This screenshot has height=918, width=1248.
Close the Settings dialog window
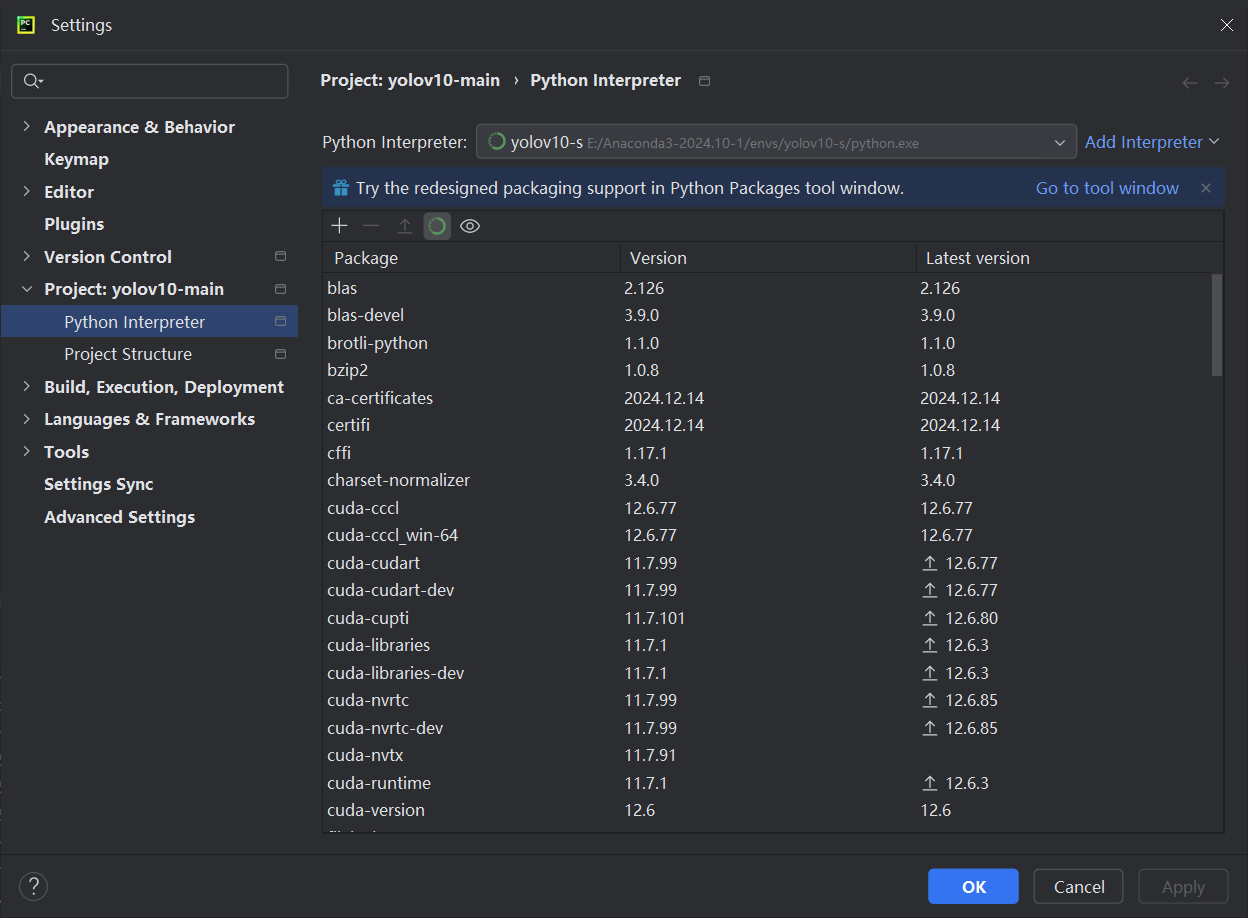click(1226, 25)
